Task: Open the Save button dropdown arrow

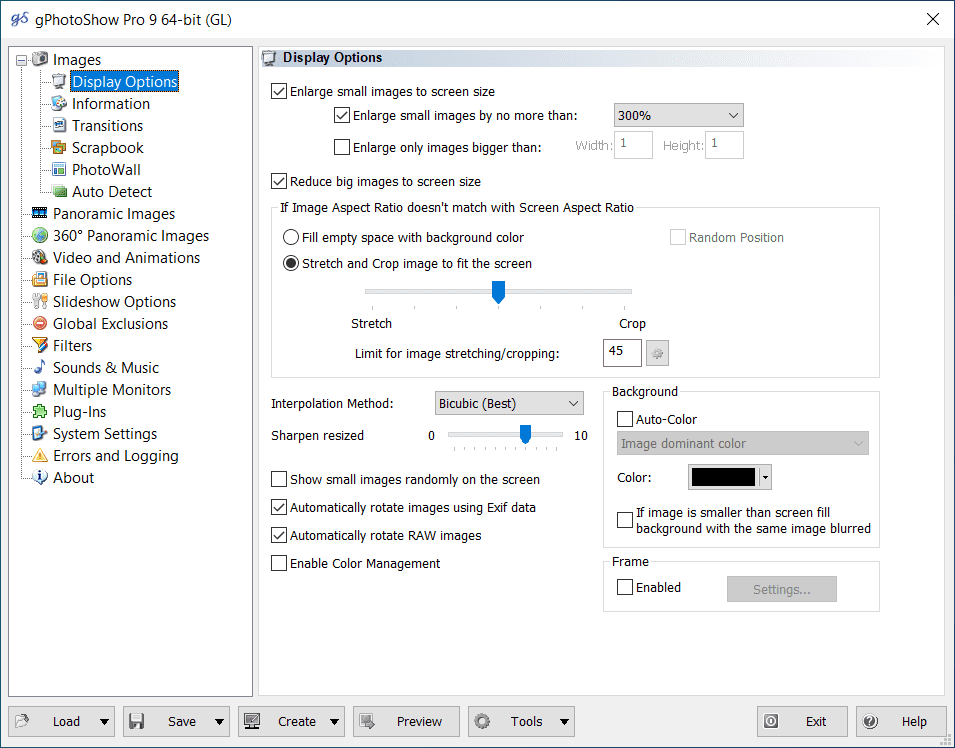Action: (219, 722)
